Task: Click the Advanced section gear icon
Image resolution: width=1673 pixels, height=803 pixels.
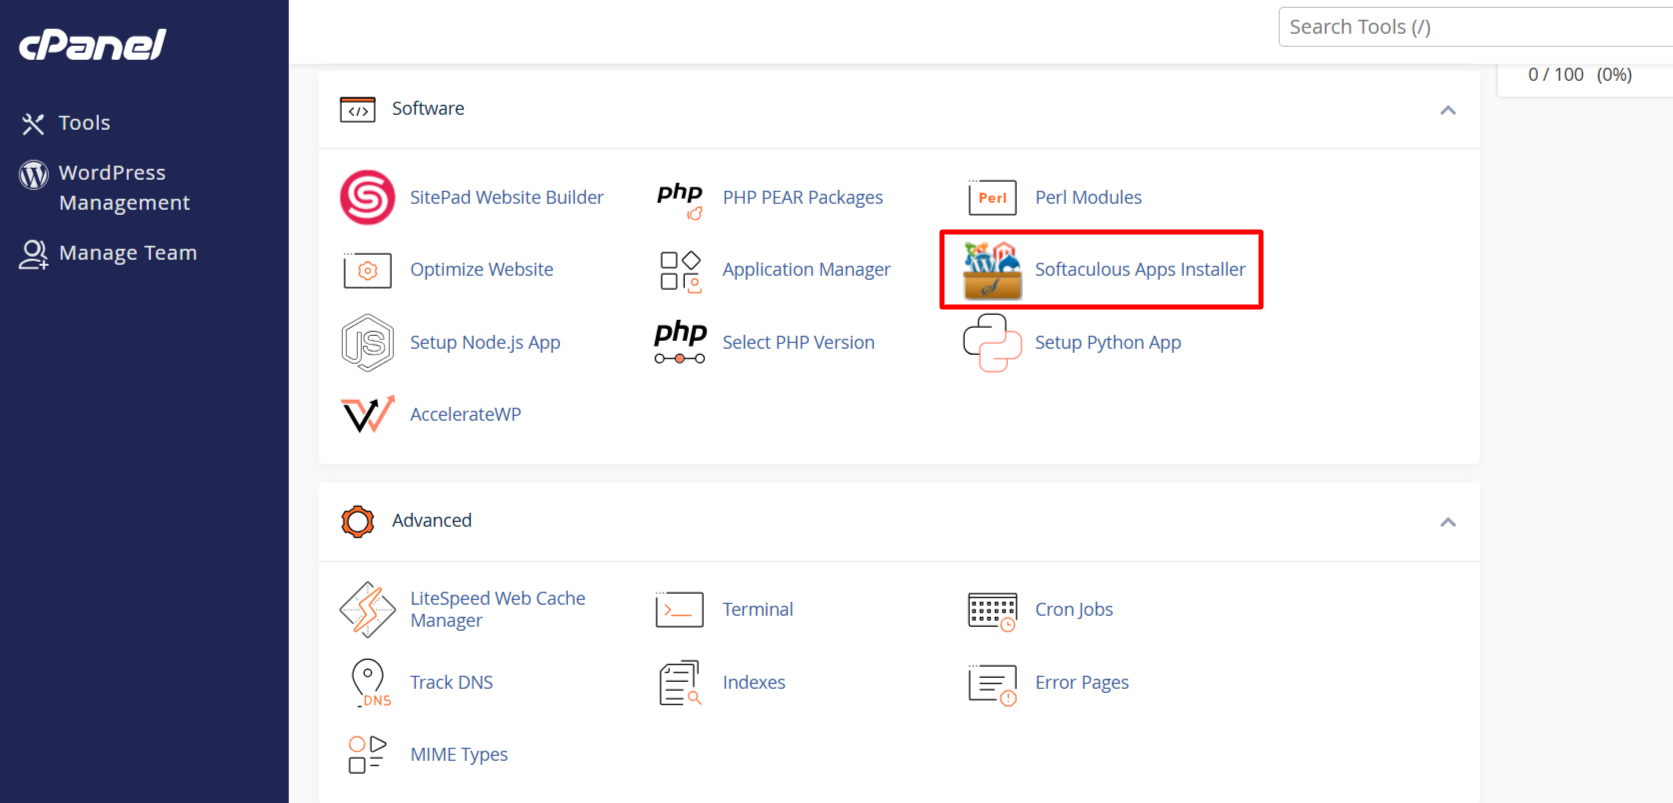Action: coord(358,521)
